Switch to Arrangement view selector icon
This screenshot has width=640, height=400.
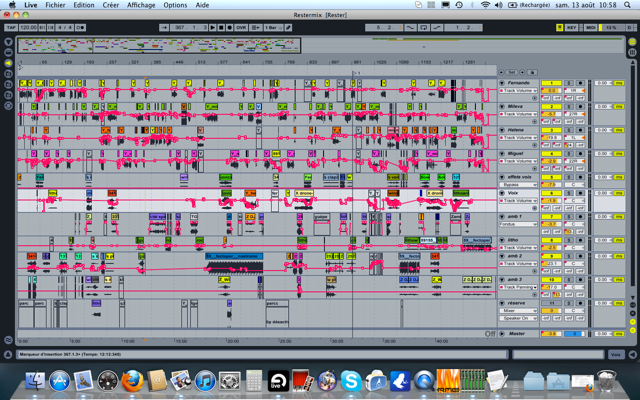click(632, 42)
